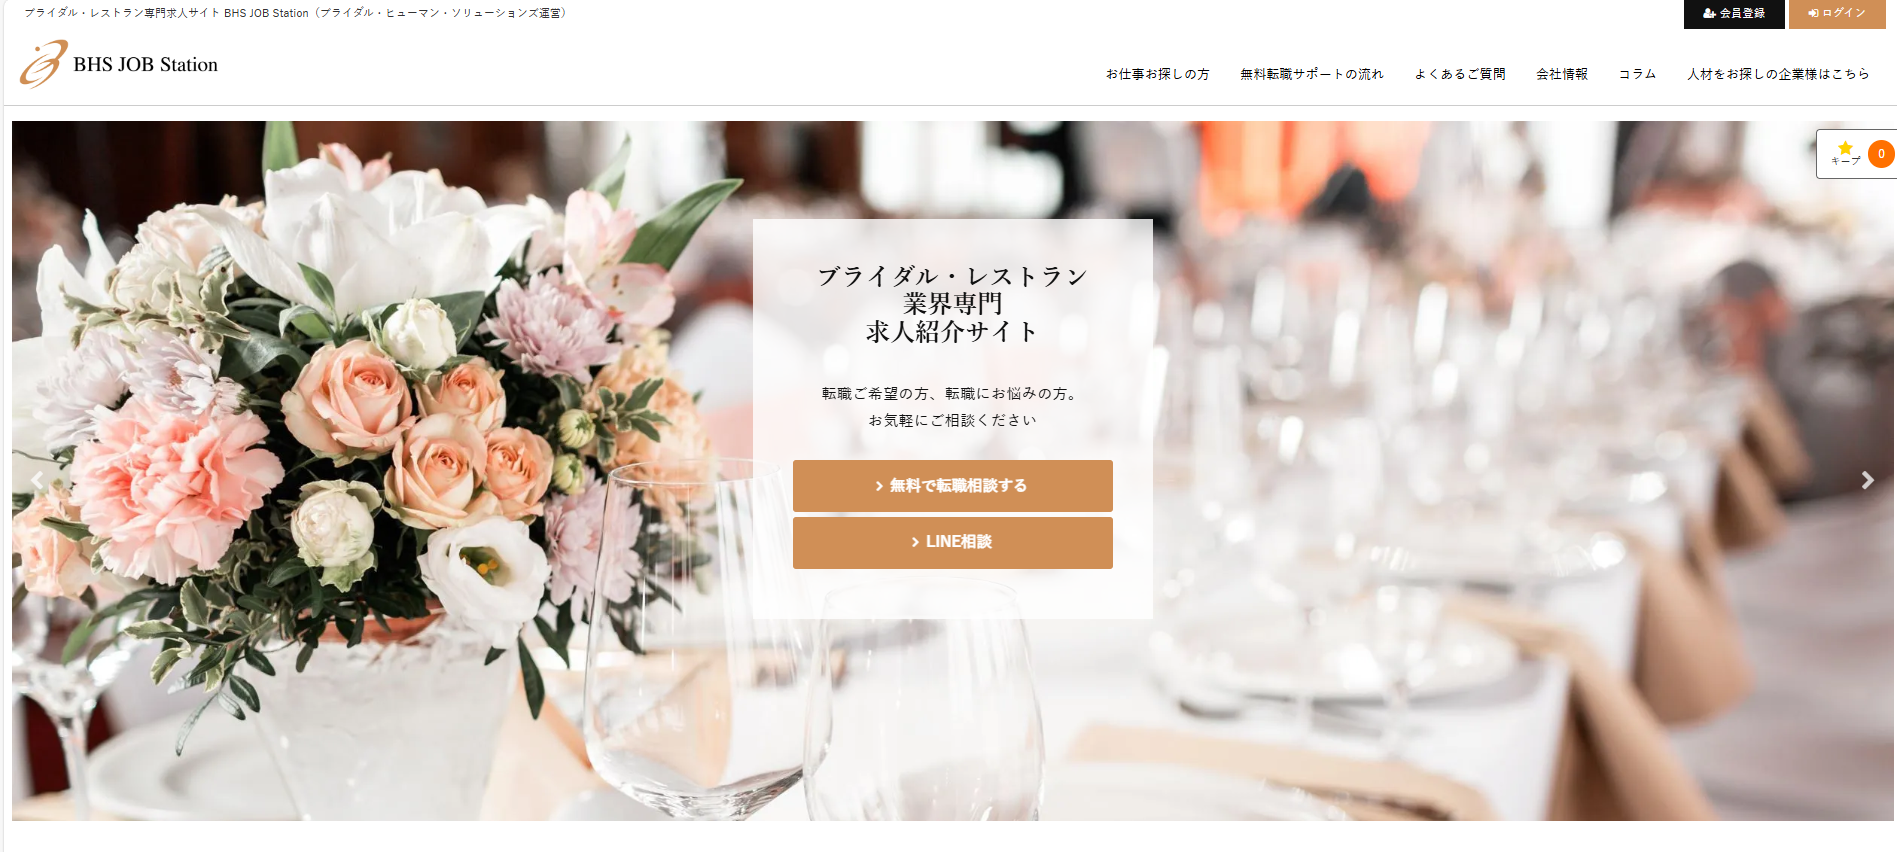
Task: Click the 無料で転職相談する button
Action: [x=952, y=486]
